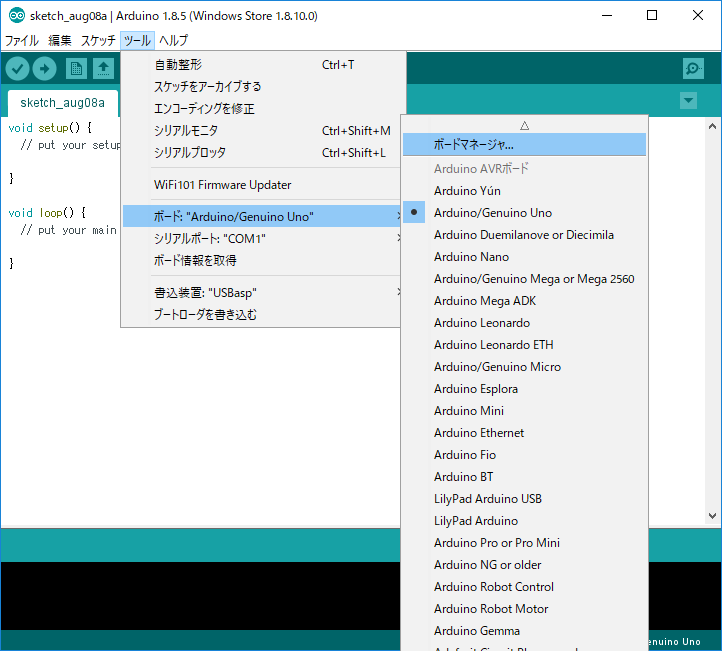This screenshot has height=651, width=722.
Task: Open ボードマネージャ... entry
Action: click(x=524, y=145)
